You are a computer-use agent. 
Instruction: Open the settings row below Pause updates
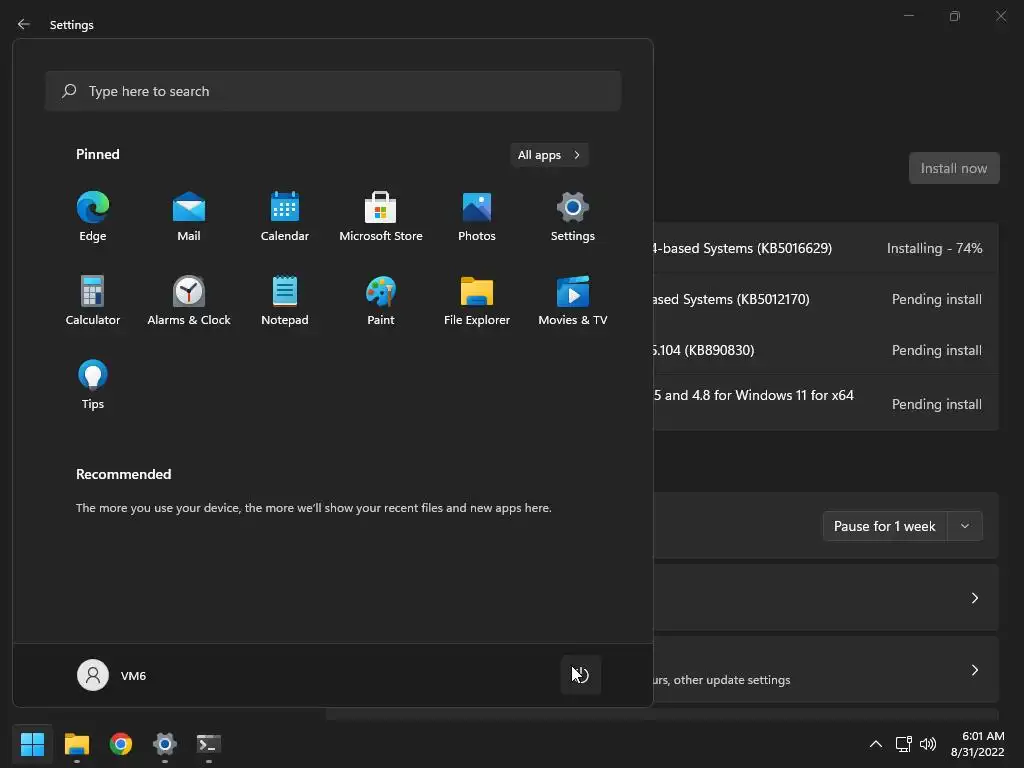tap(825, 598)
